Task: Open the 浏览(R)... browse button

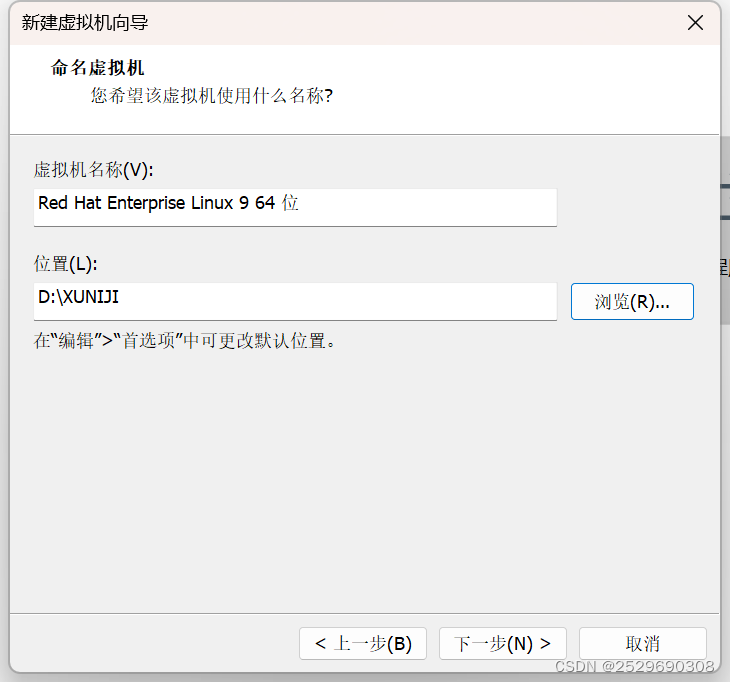Action: [x=632, y=301]
